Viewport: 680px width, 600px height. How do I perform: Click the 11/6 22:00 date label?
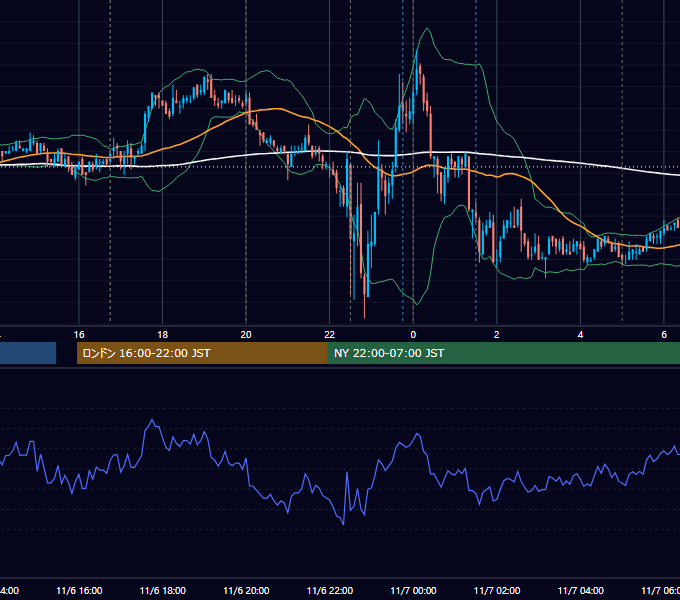[x=330, y=590]
